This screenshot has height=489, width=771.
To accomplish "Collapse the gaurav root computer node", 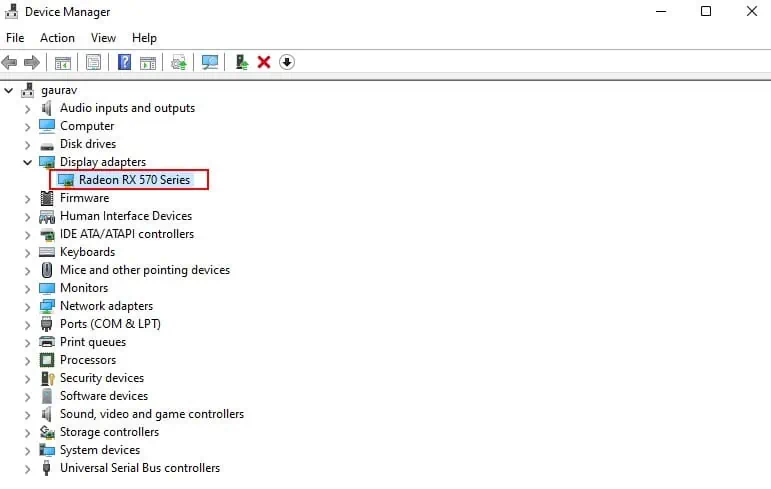I will (x=9, y=91).
